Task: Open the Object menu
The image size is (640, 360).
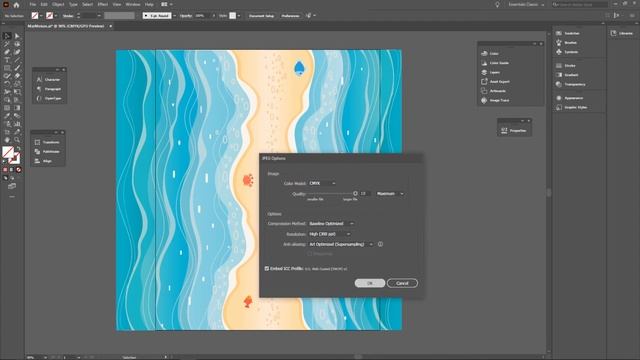Action: pos(58,4)
